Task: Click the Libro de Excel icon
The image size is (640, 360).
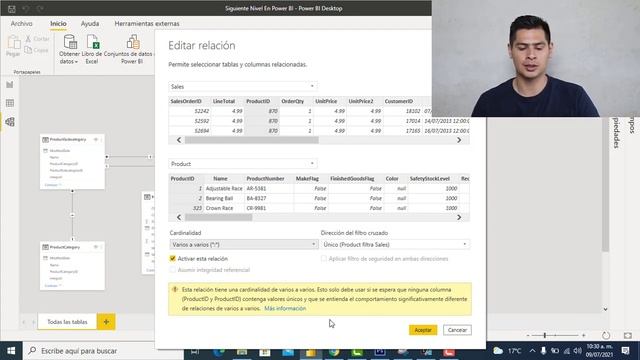Action: [93, 42]
